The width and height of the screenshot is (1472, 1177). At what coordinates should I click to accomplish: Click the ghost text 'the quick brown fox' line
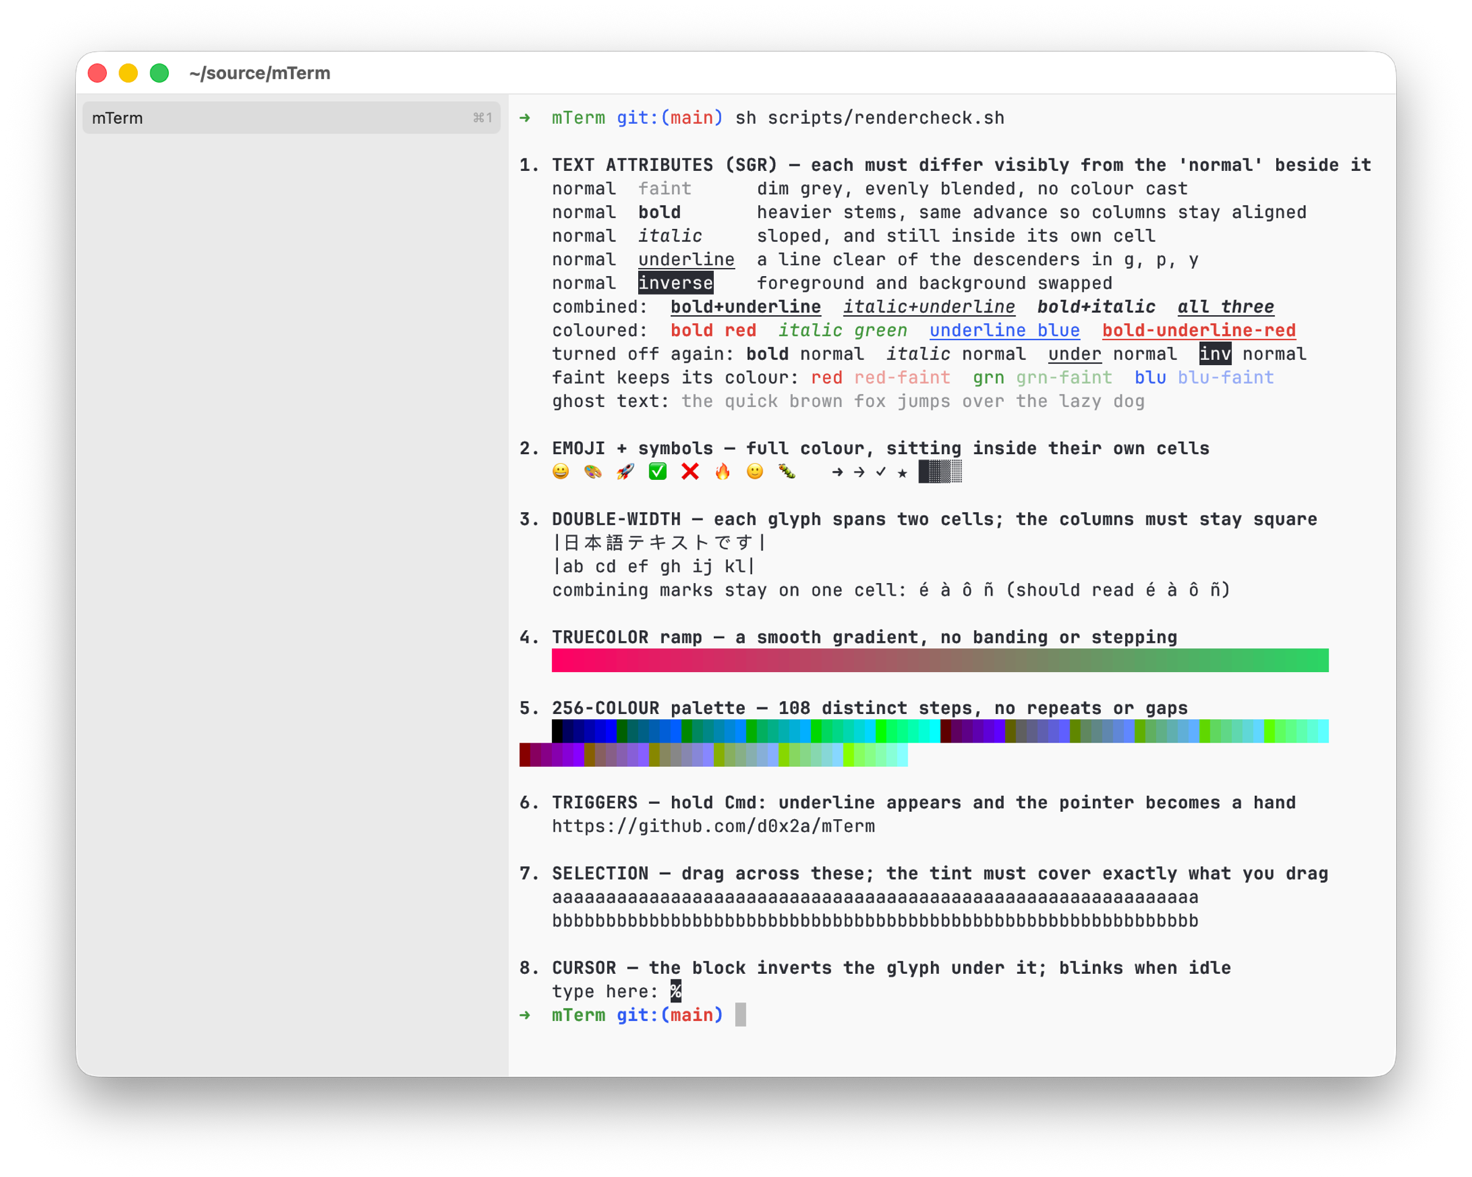coord(913,401)
